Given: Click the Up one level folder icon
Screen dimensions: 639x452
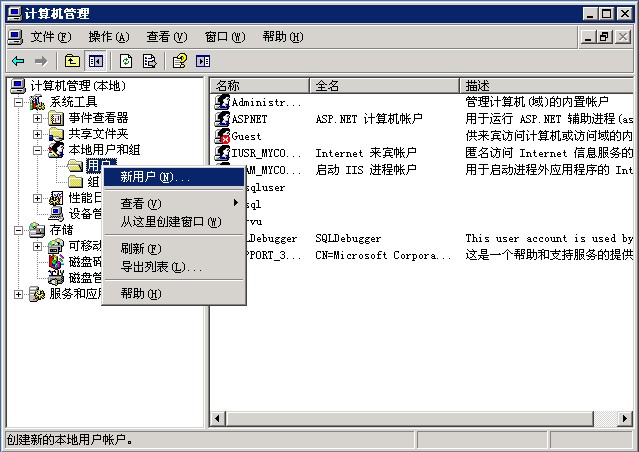Looking at the screenshot, I should [x=72, y=61].
